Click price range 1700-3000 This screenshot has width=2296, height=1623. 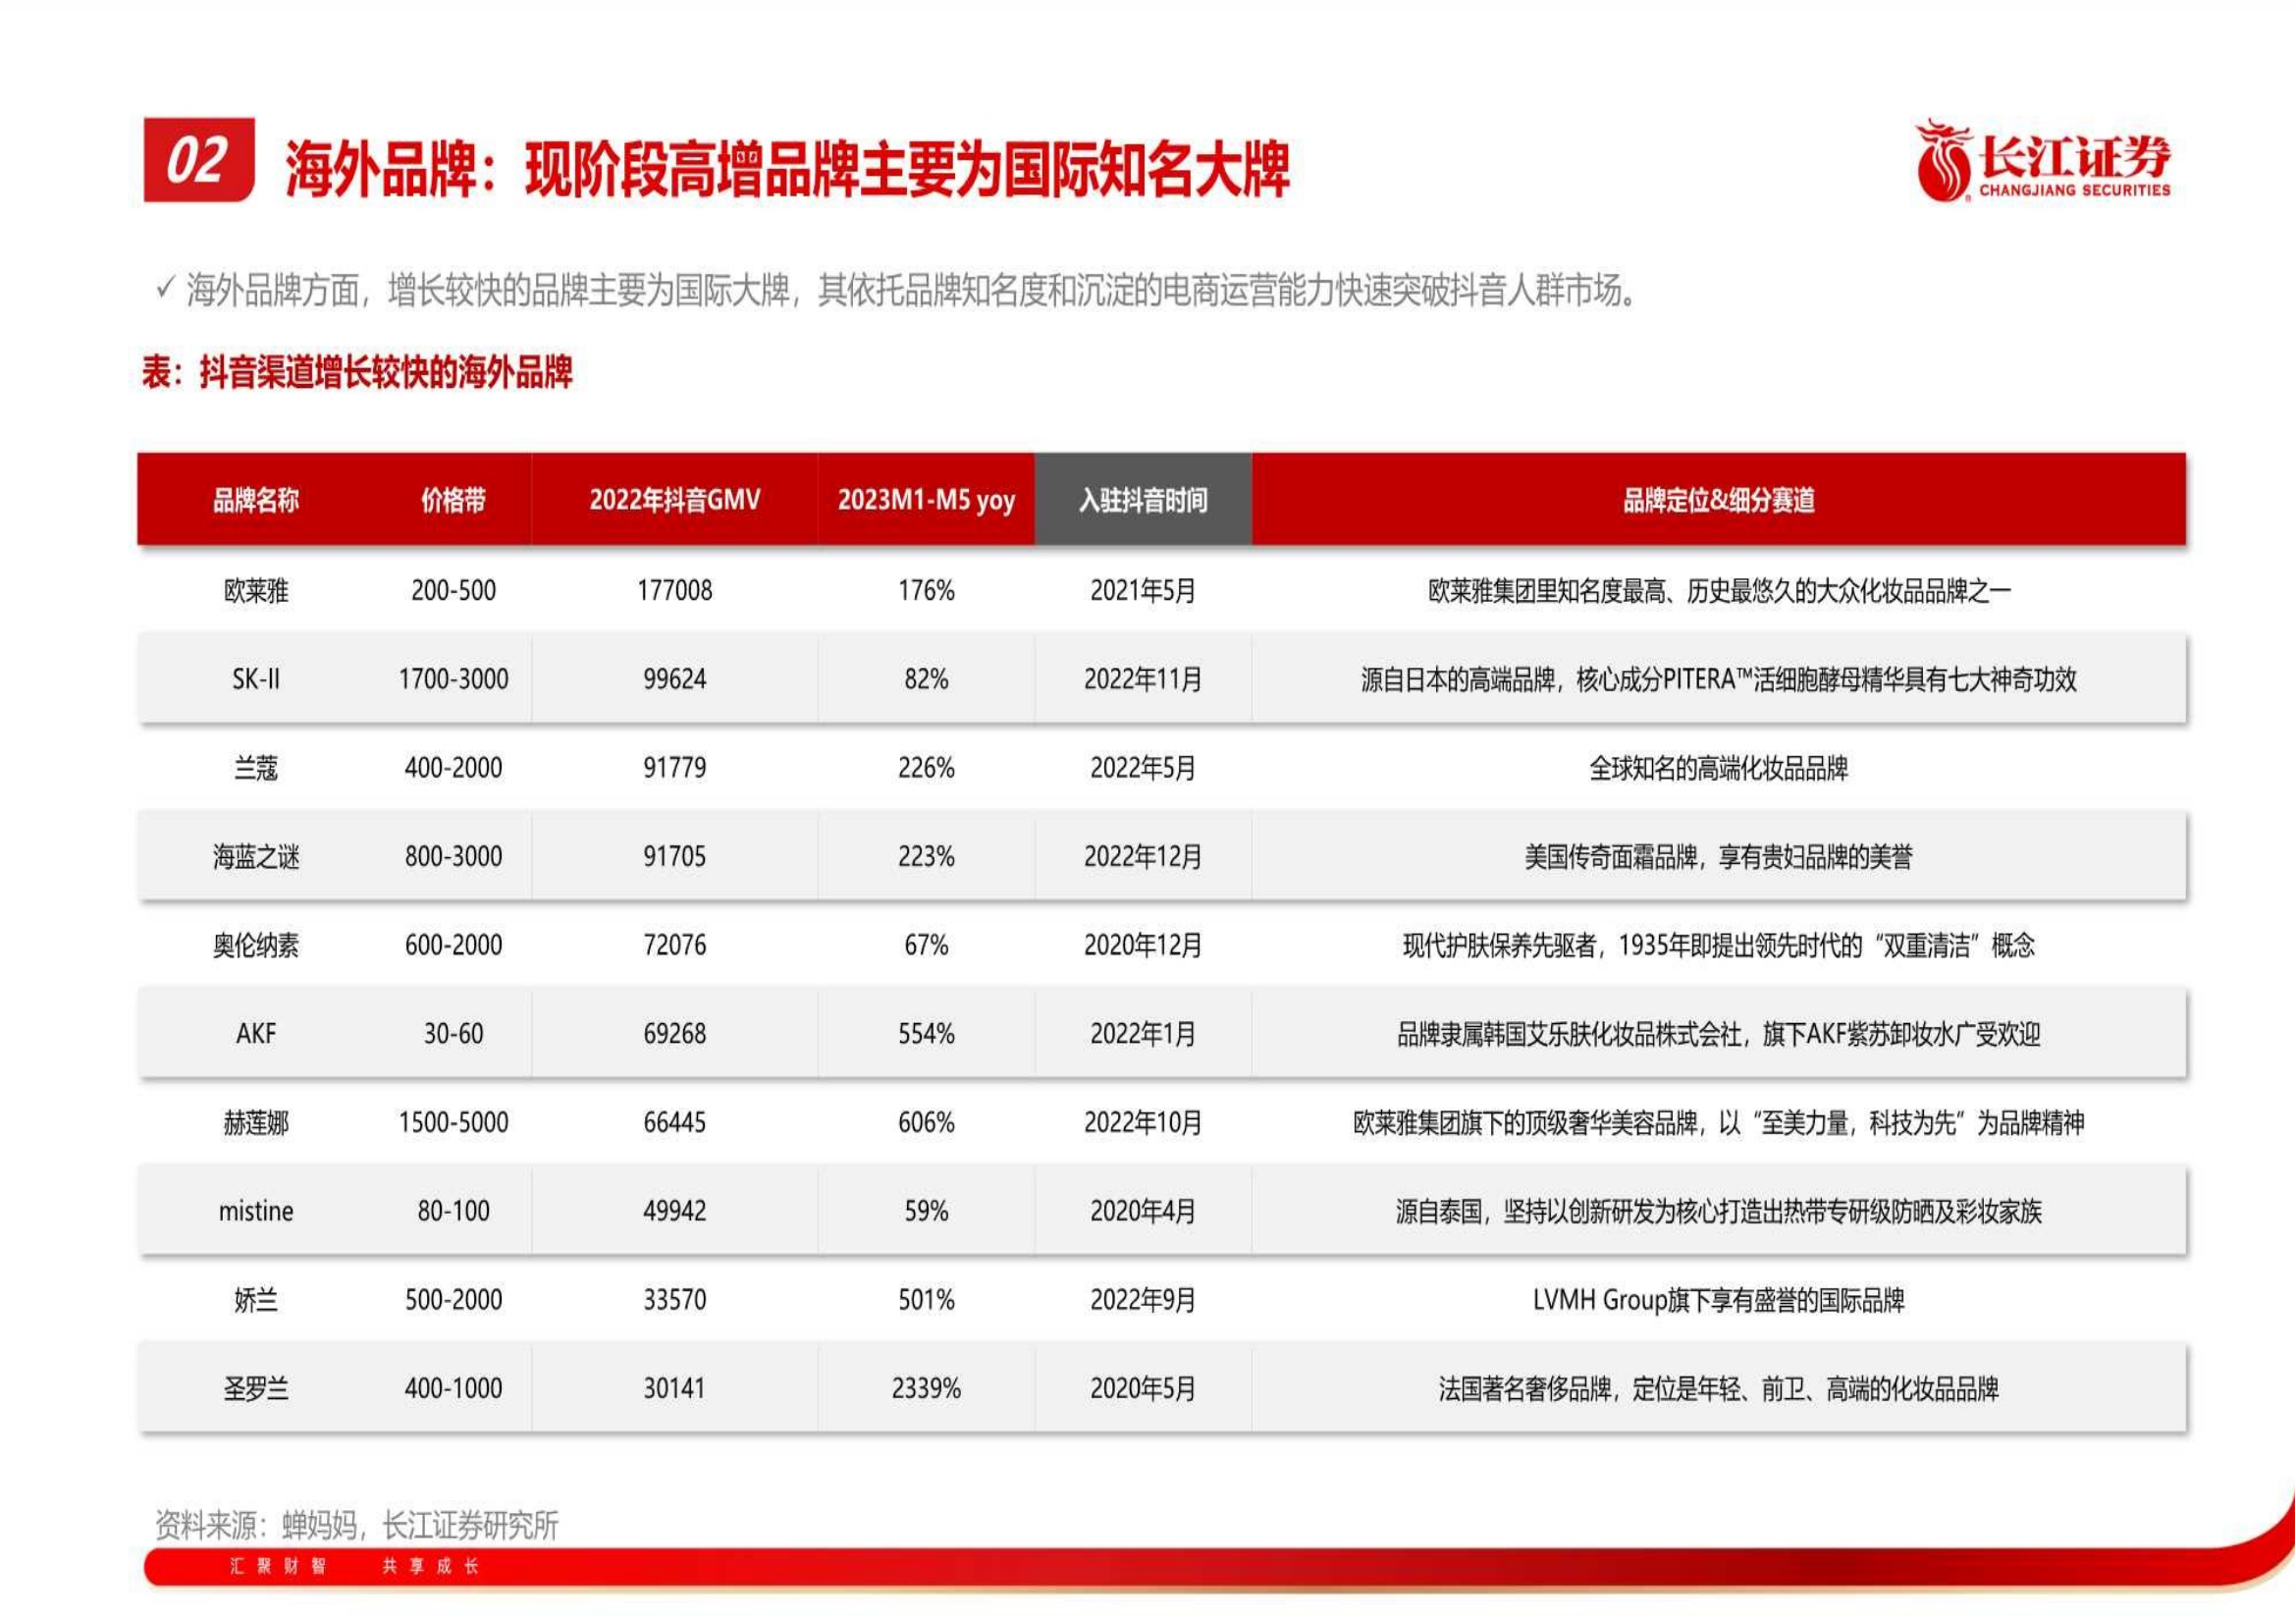(453, 679)
